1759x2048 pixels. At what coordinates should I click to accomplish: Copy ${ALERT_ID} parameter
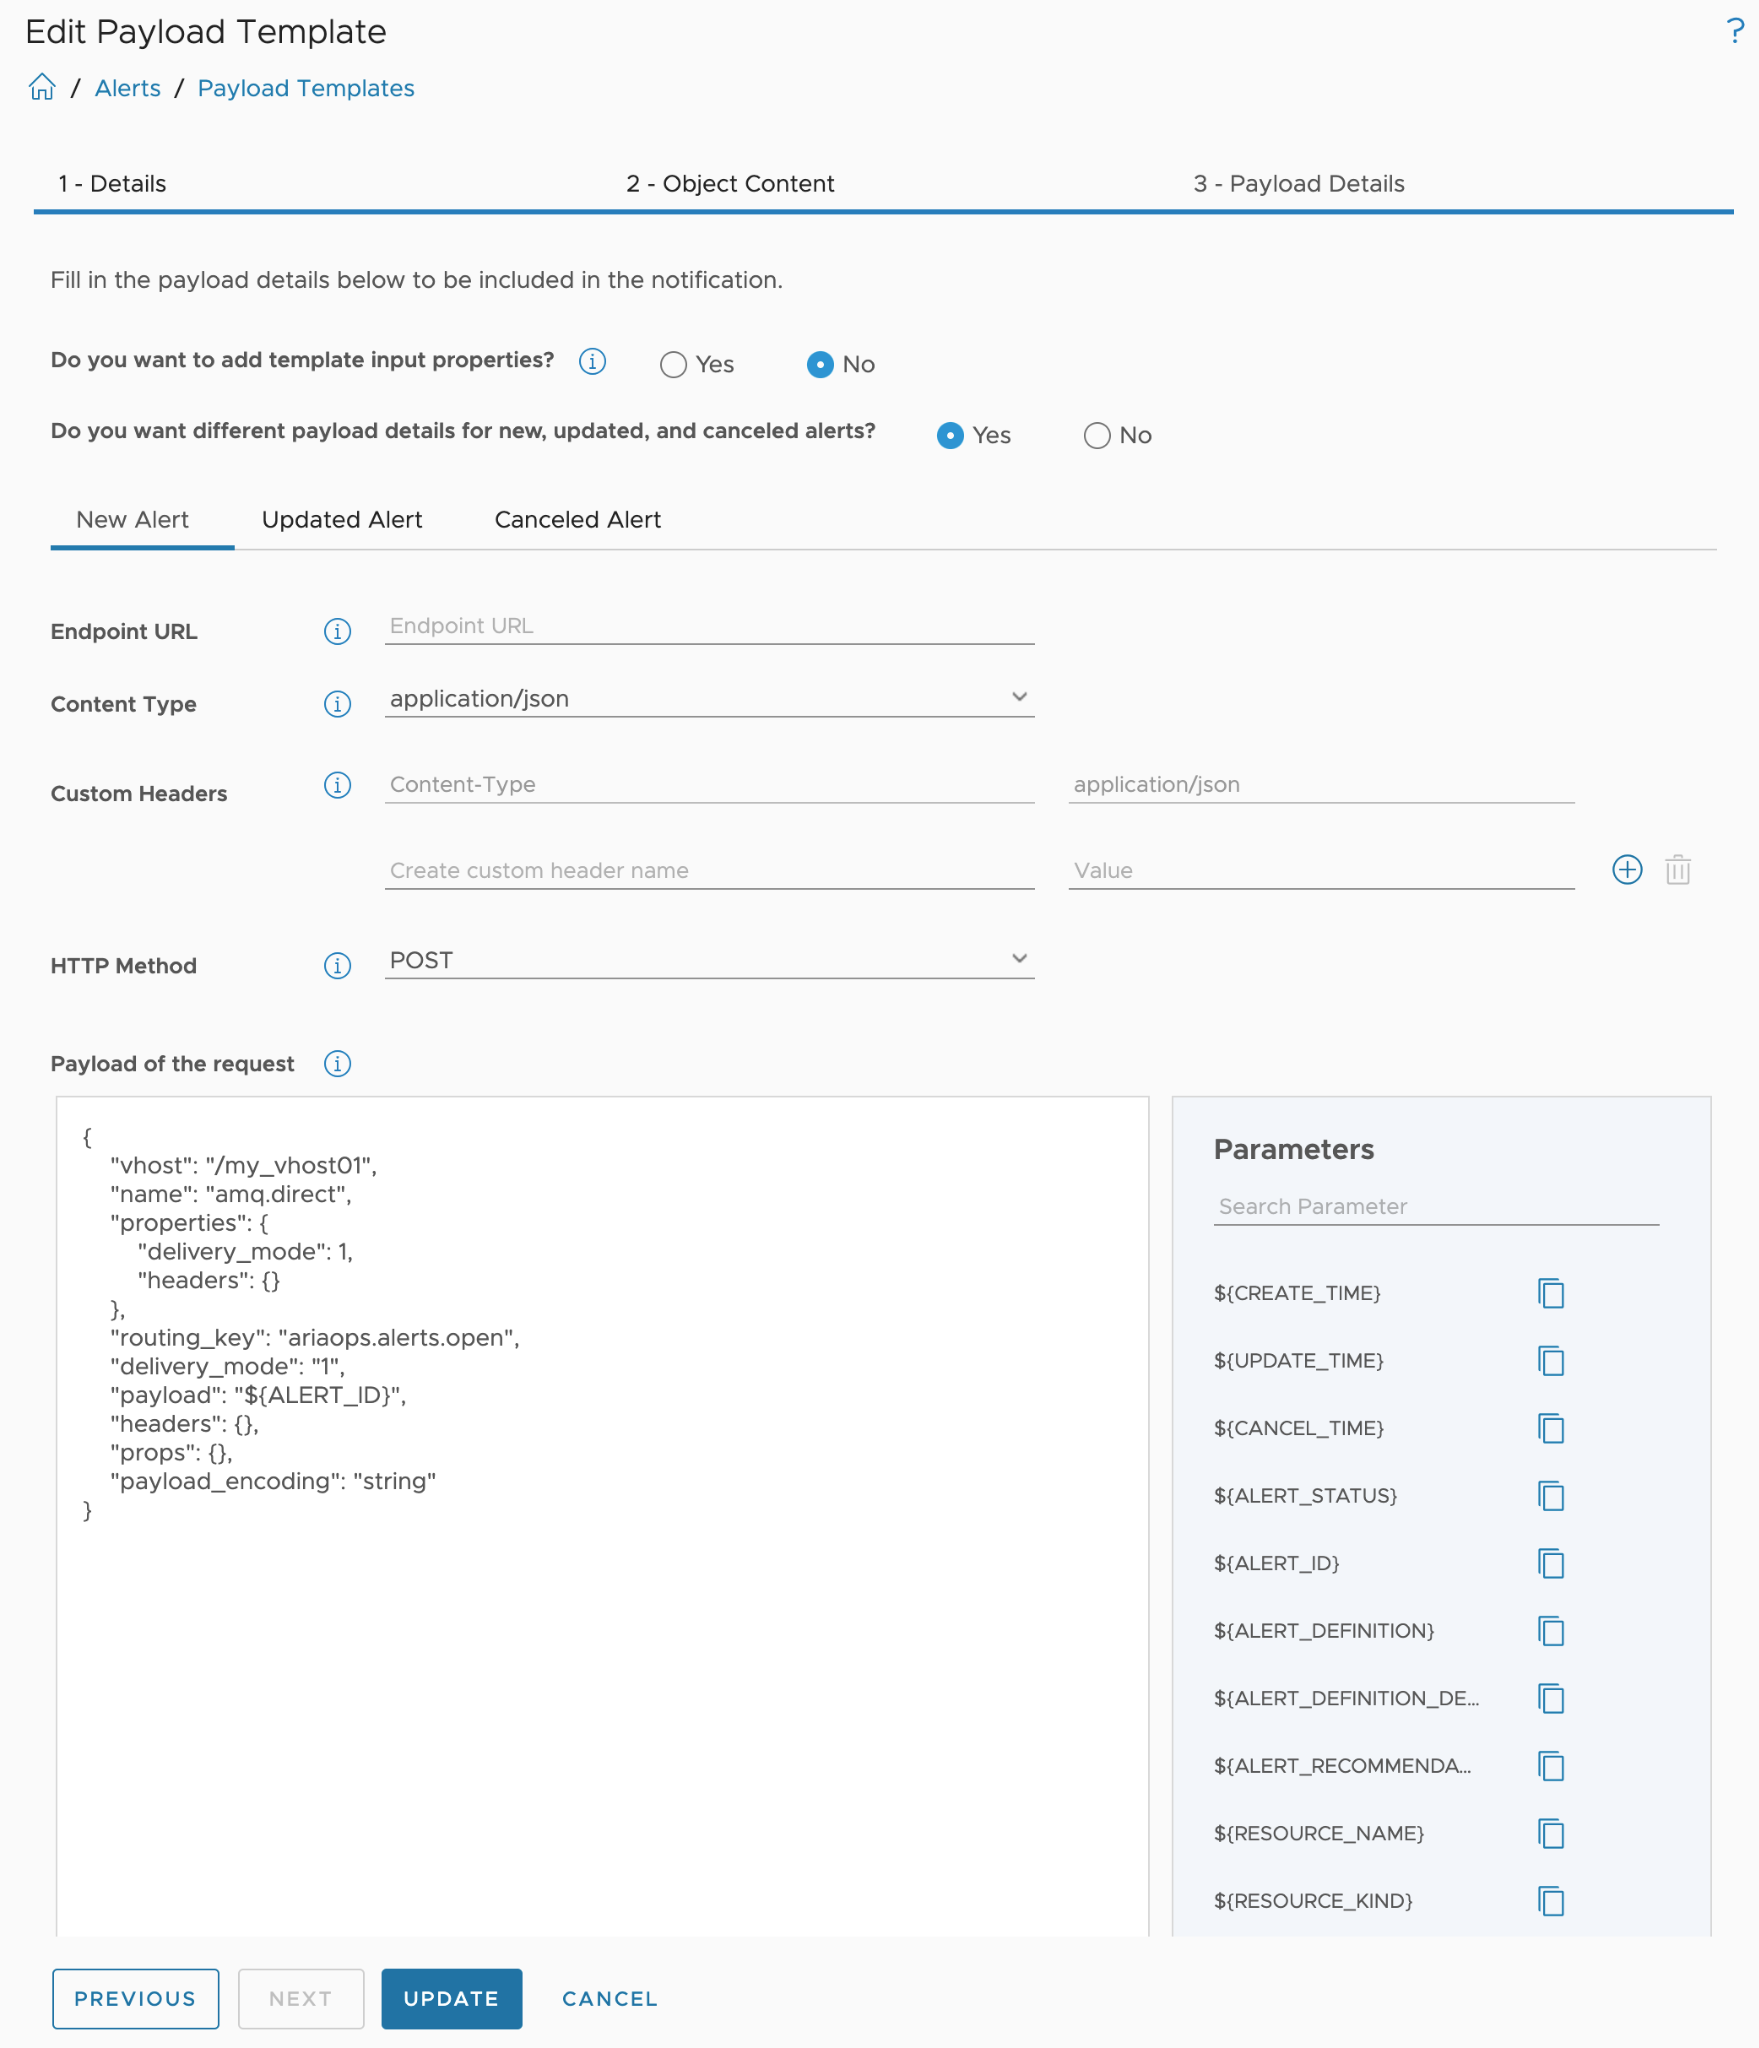coord(1551,1563)
